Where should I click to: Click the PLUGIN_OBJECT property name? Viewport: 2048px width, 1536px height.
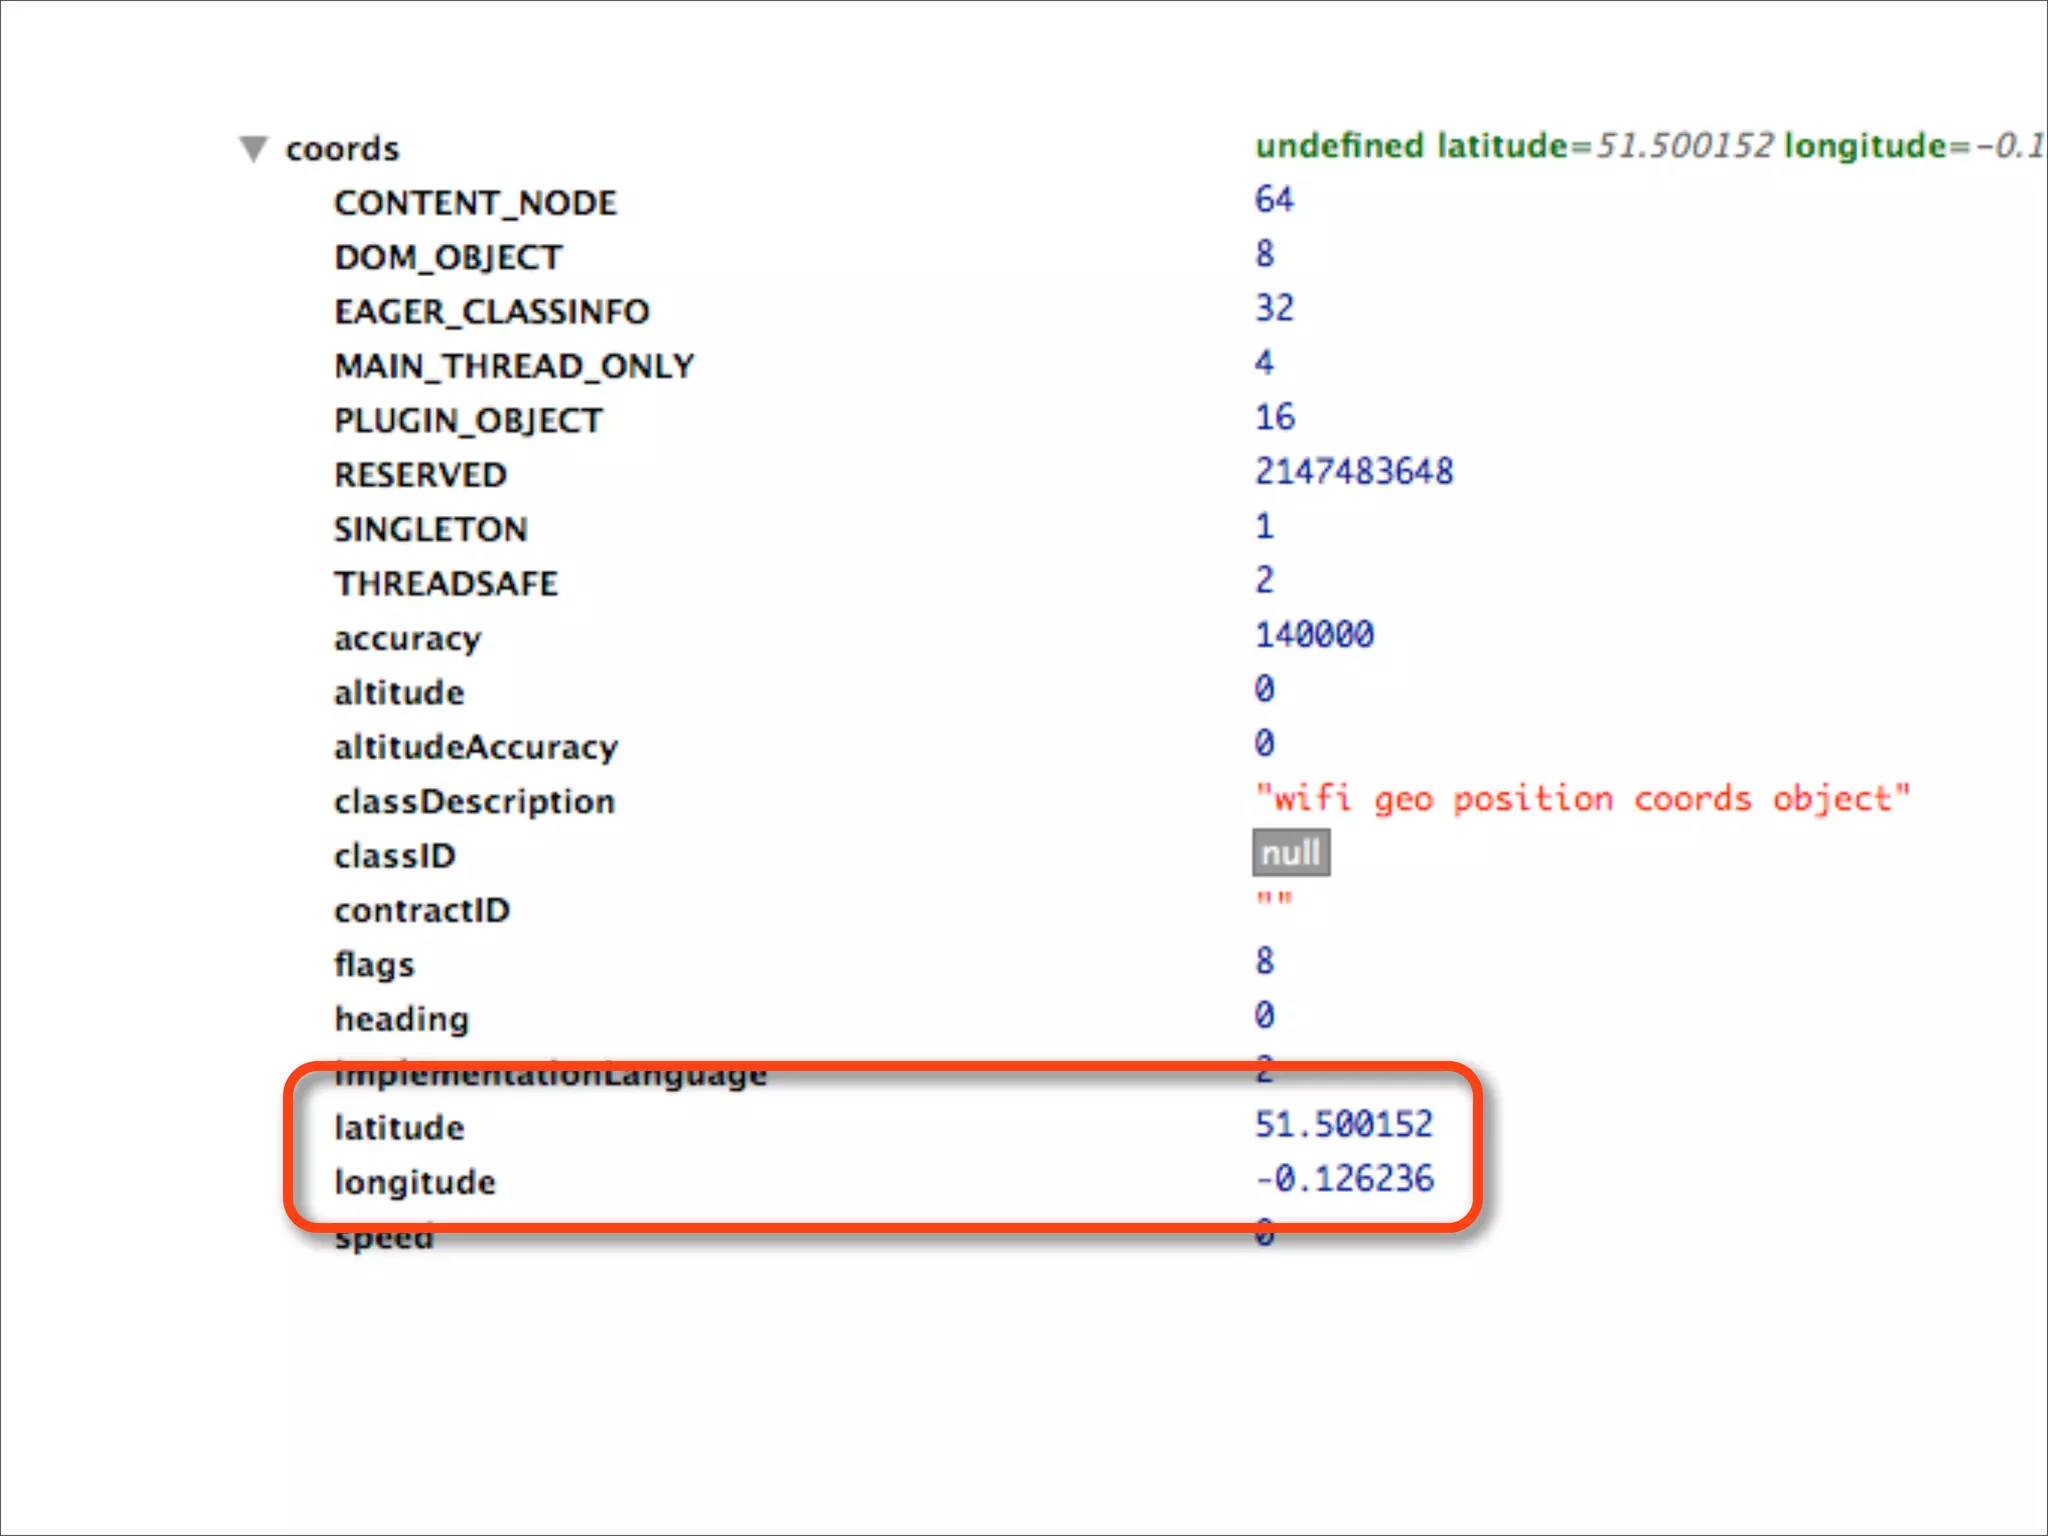pyautogui.click(x=468, y=420)
